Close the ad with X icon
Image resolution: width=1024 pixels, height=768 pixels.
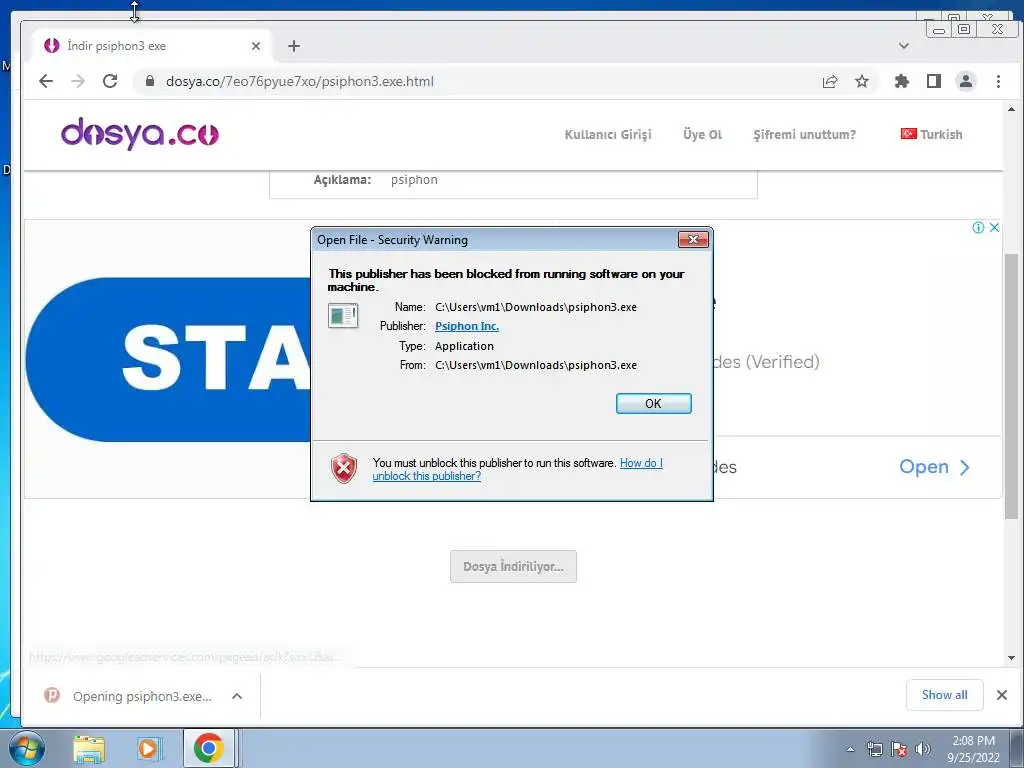994,227
